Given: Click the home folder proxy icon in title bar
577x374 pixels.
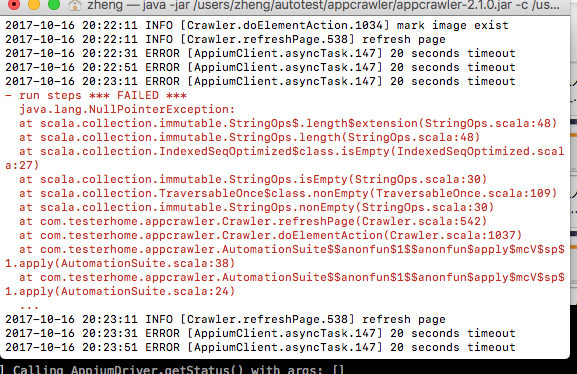Looking at the screenshot, I should [x=75, y=5].
